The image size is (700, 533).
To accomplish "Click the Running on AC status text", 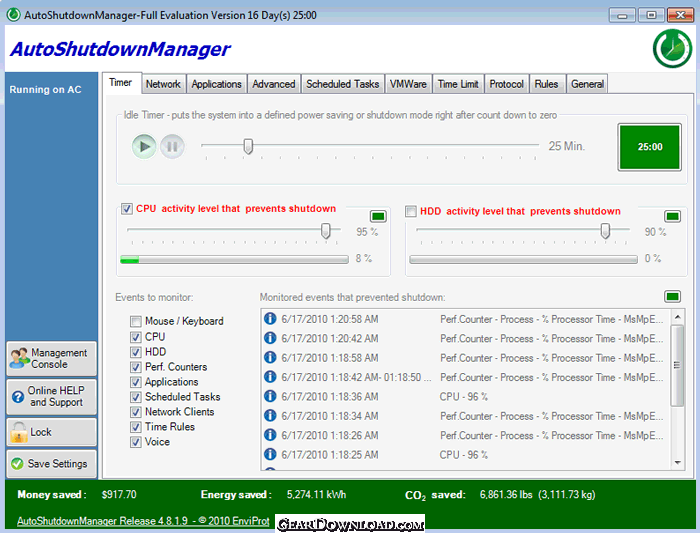I will coord(46,89).
